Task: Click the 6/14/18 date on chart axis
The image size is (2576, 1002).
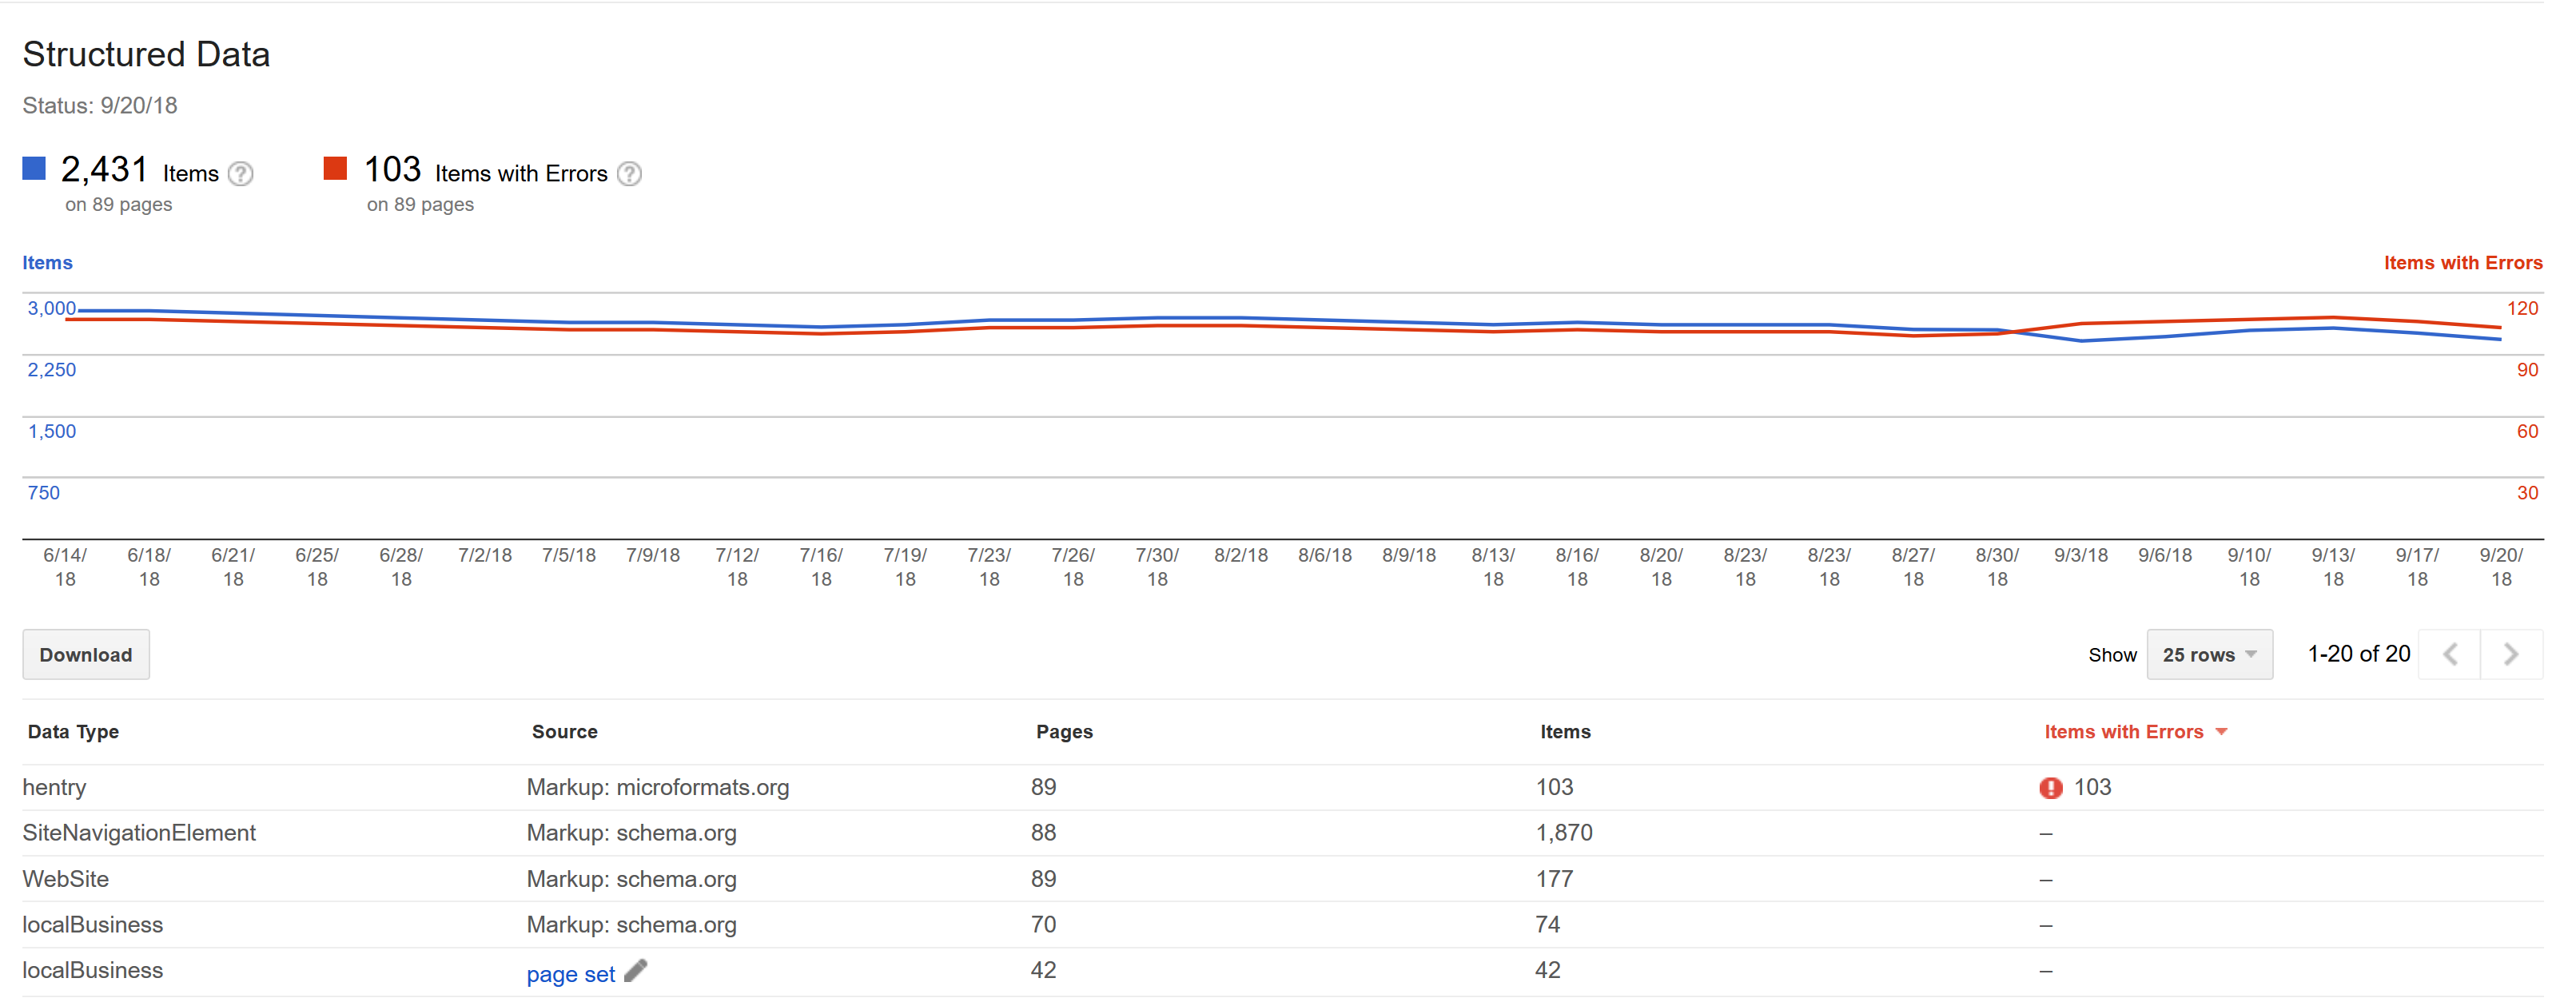Action: coord(65,567)
